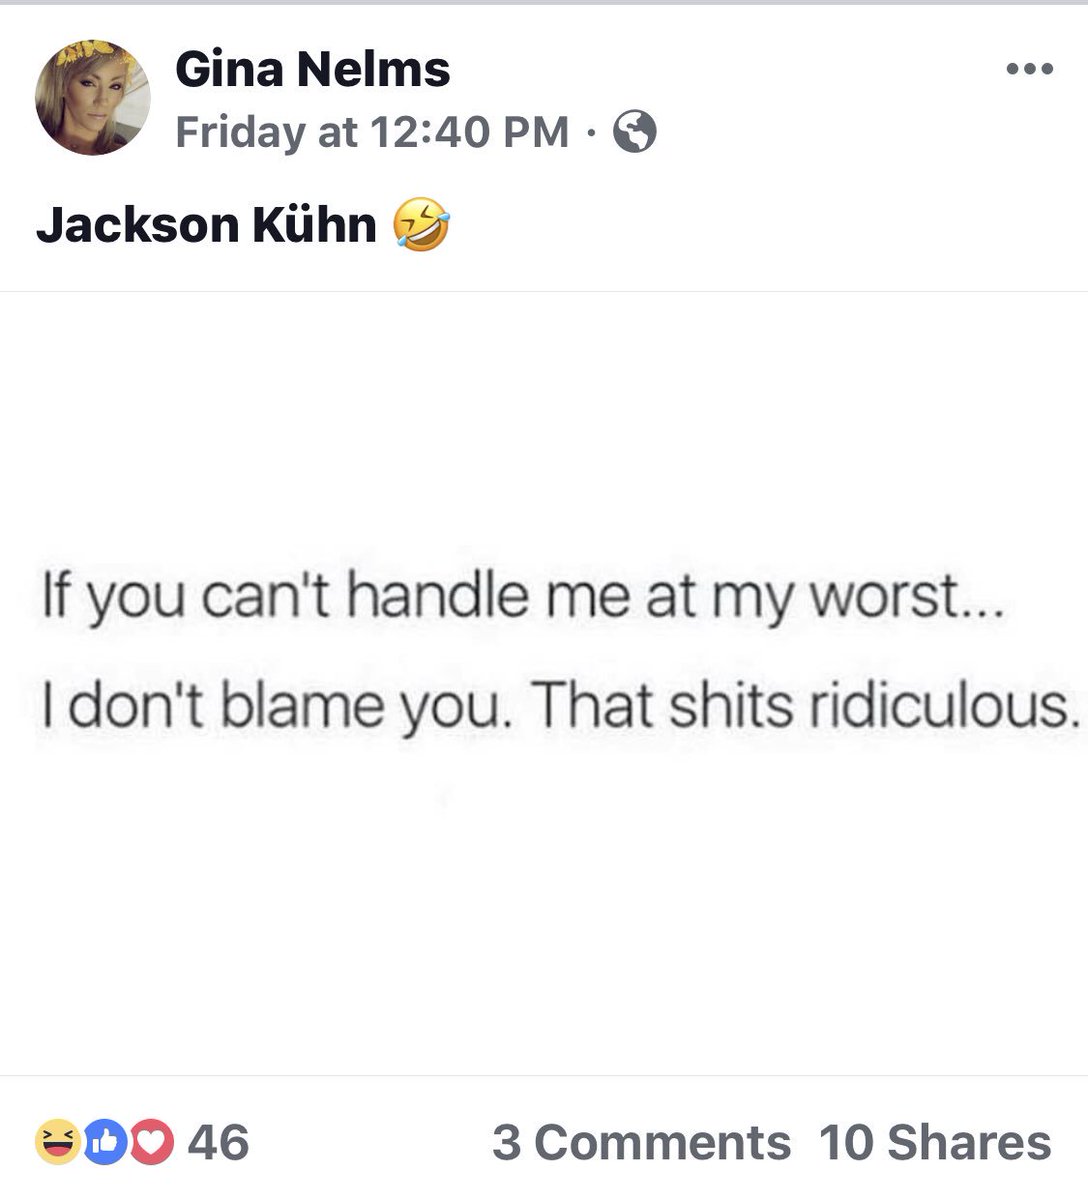Click the "12:40 PM" time text
This screenshot has height=1200, width=1088.
469,132
